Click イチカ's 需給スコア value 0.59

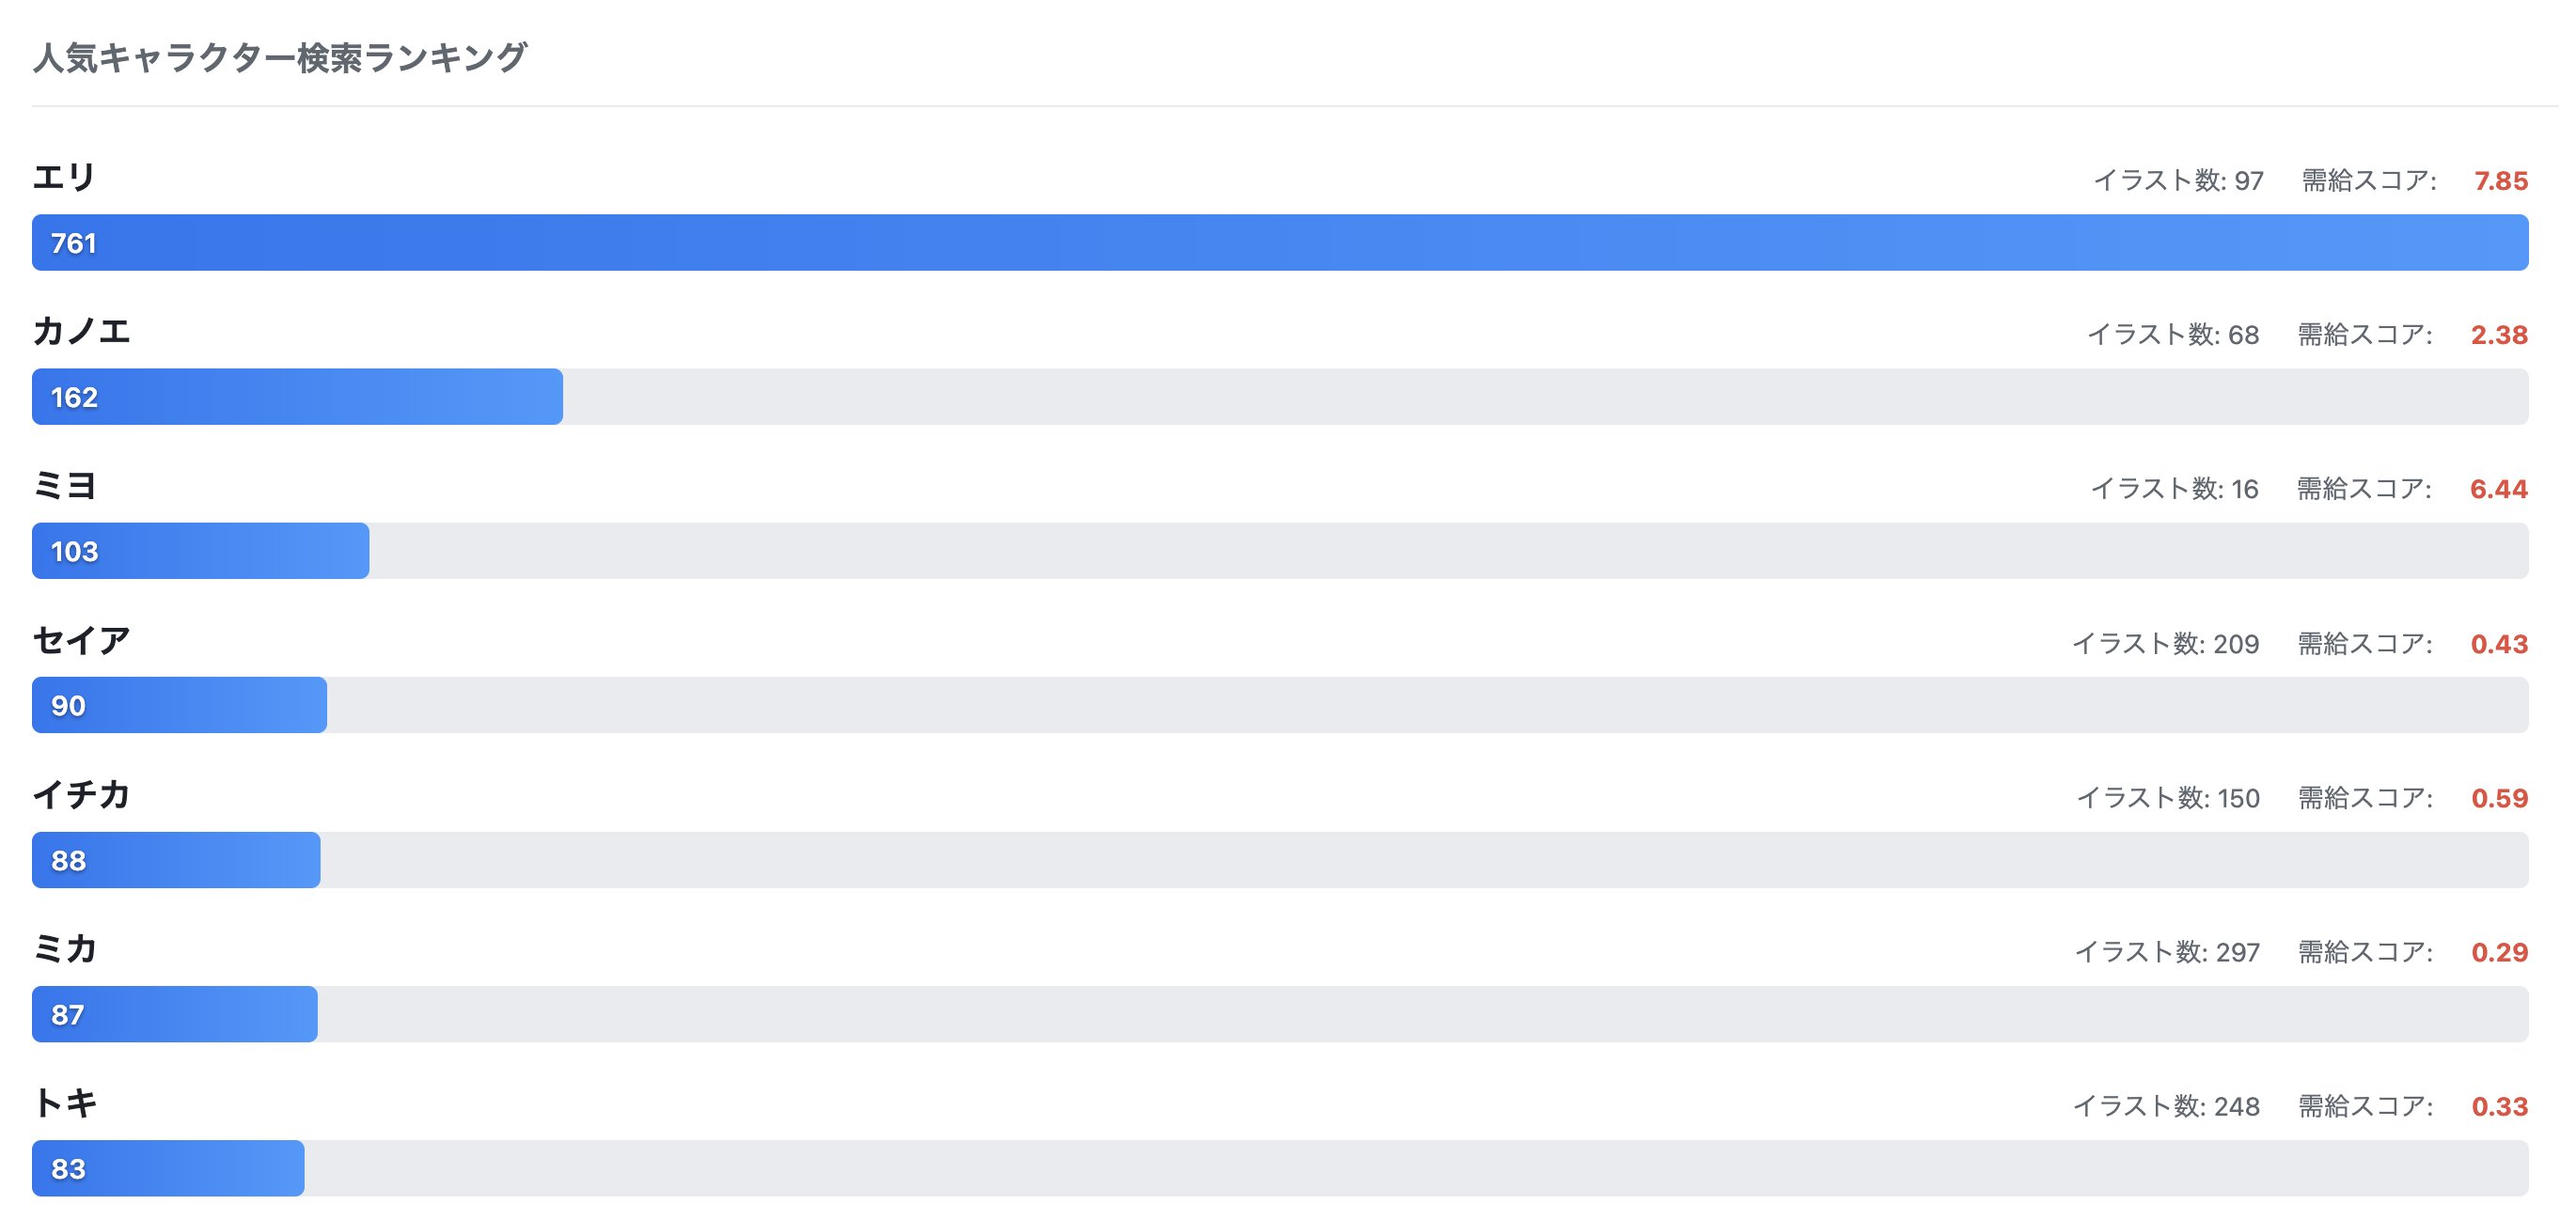click(x=2499, y=798)
